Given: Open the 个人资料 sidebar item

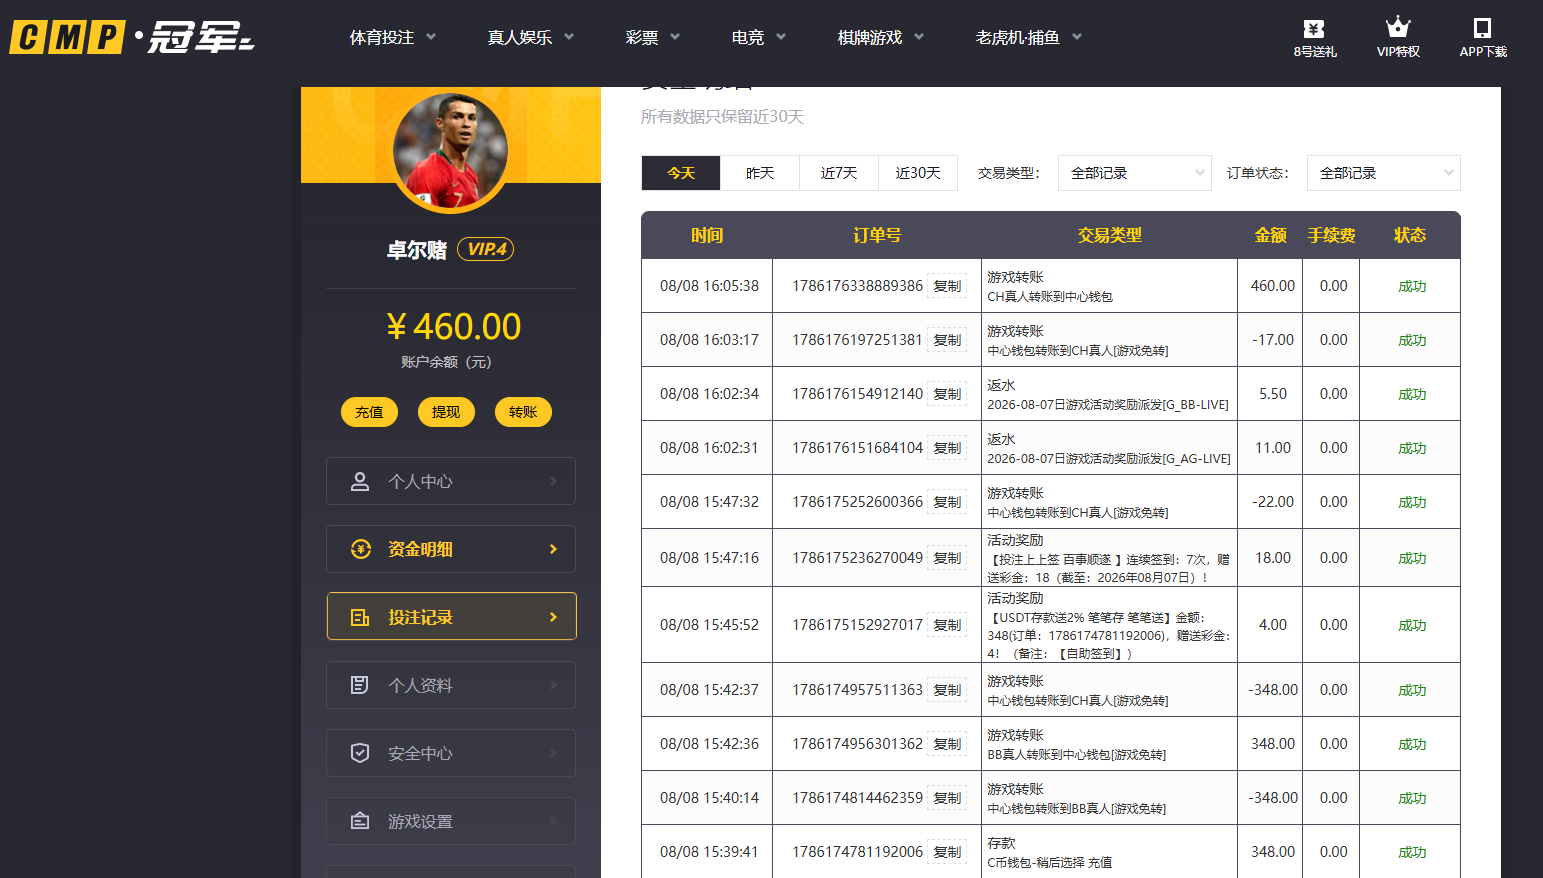Looking at the screenshot, I should click(x=451, y=685).
